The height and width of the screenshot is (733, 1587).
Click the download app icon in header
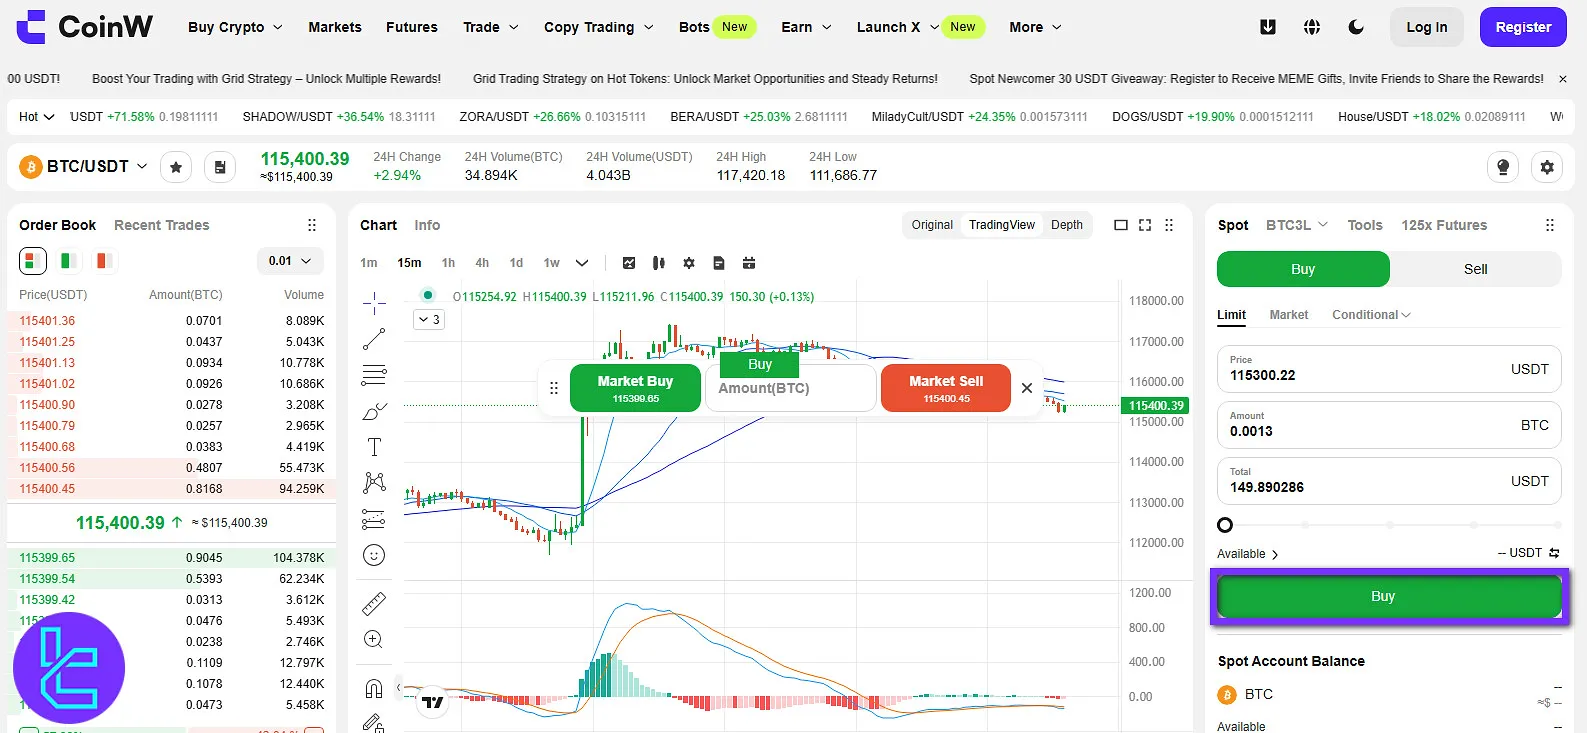pyautogui.click(x=1268, y=27)
